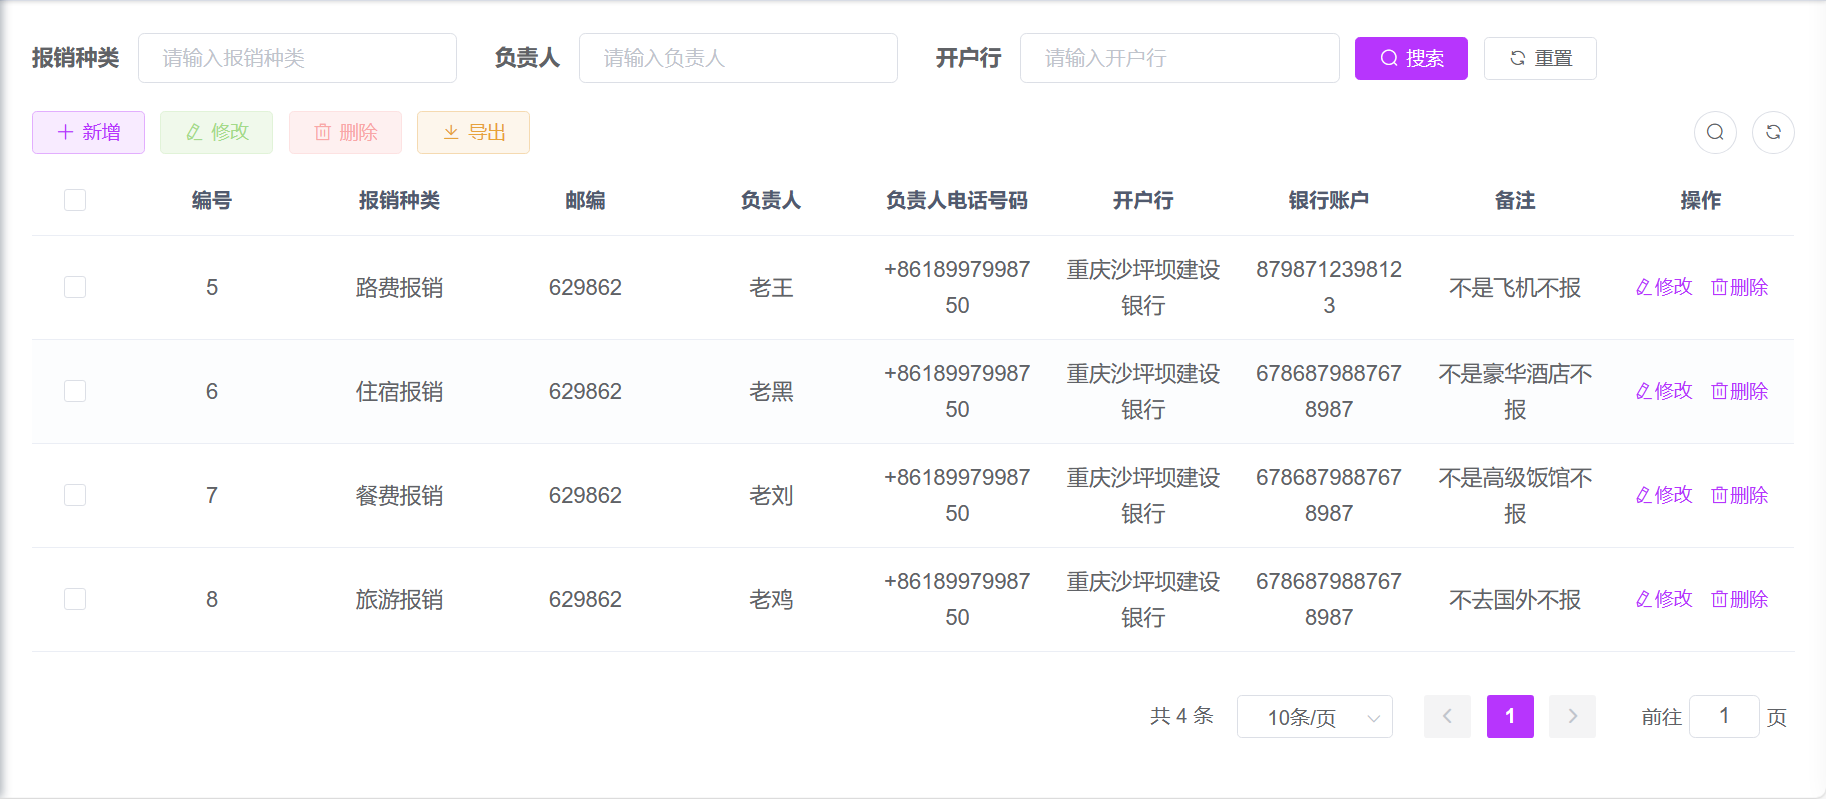Refresh the table with round refresh icon

tap(1773, 132)
